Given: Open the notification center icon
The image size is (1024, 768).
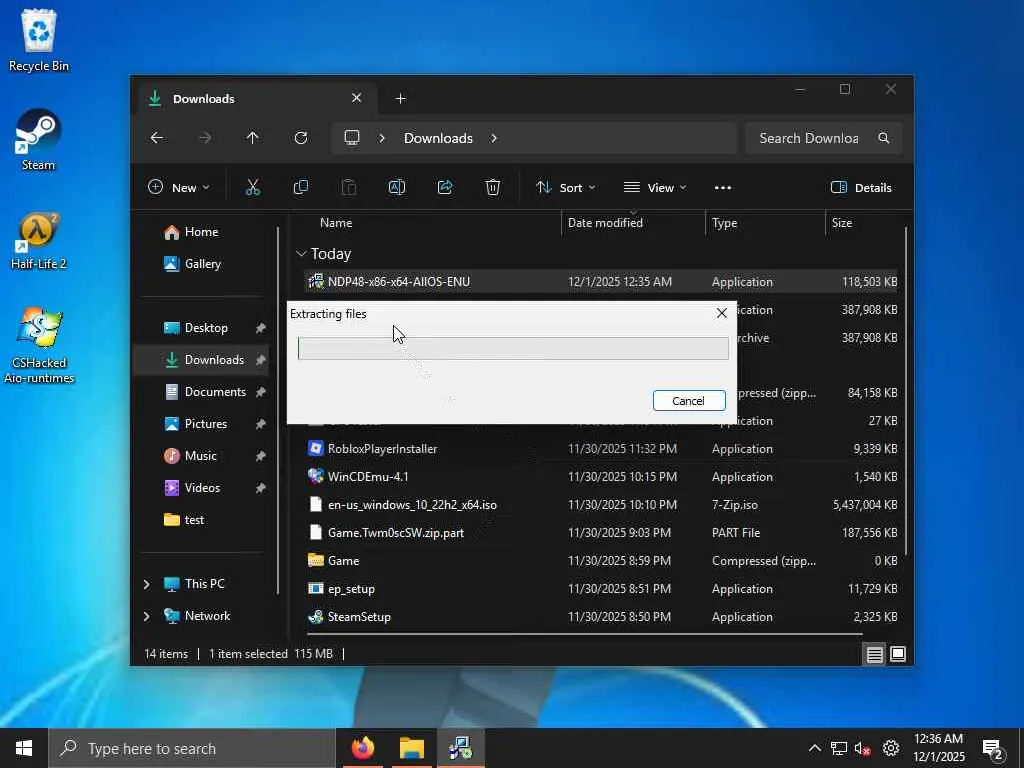Looking at the screenshot, I should 993,749.
